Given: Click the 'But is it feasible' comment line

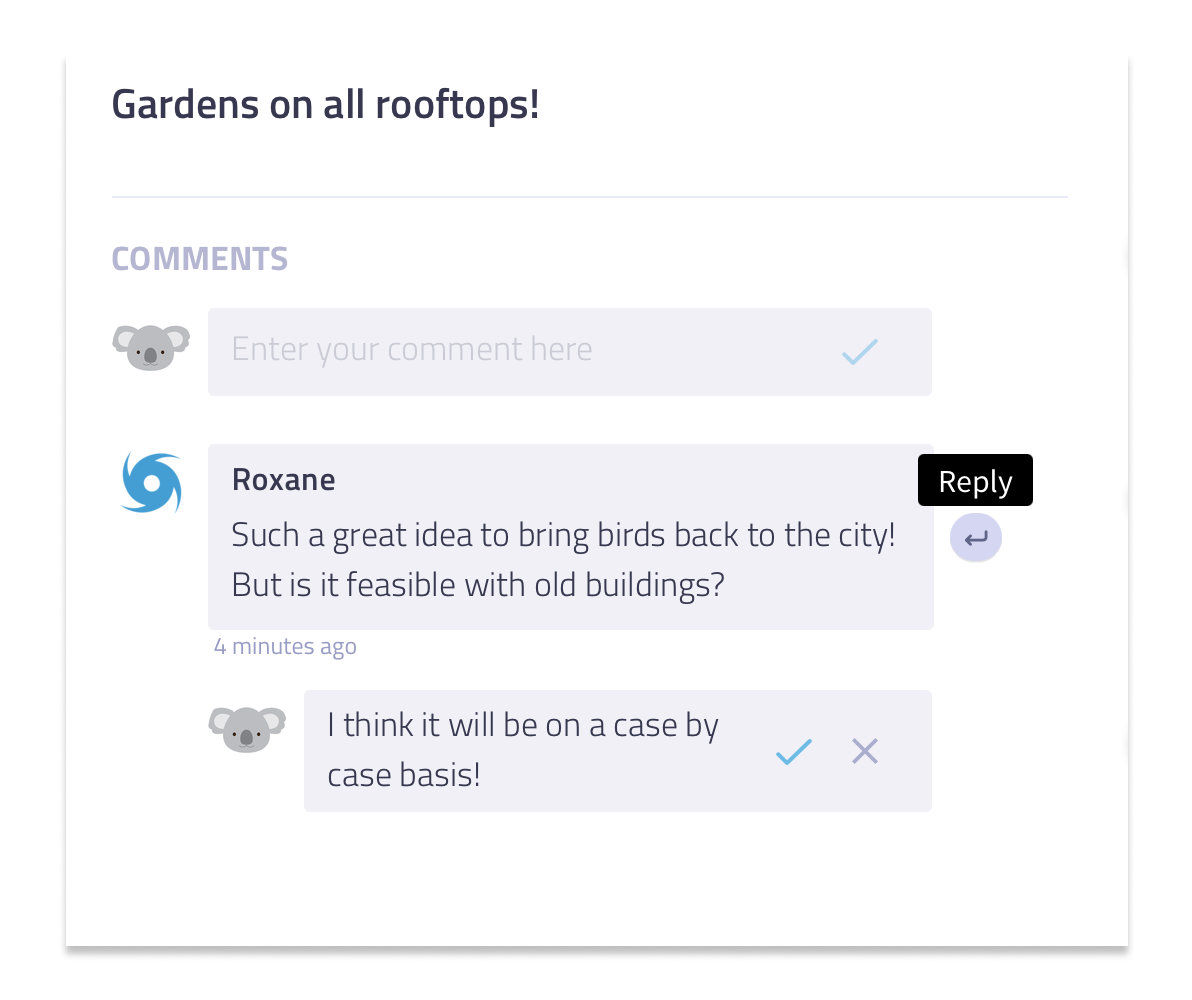Looking at the screenshot, I should click(x=478, y=586).
